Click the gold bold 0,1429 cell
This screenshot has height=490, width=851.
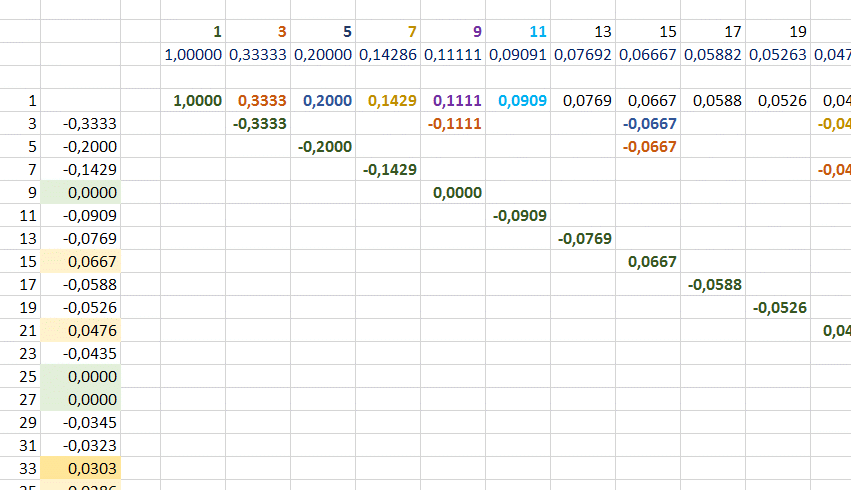(x=388, y=100)
